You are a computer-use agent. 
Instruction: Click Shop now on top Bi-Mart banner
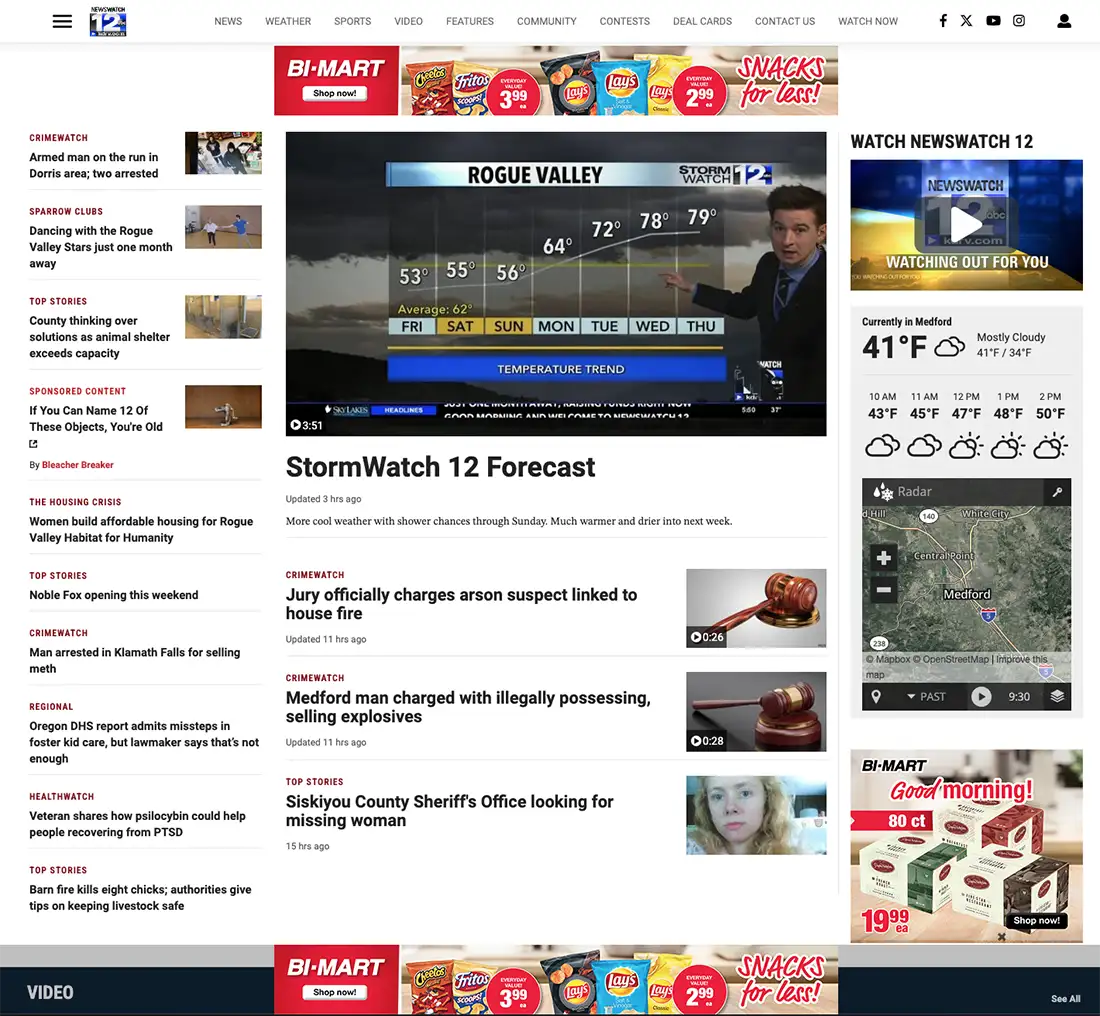(x=335, y=93)
